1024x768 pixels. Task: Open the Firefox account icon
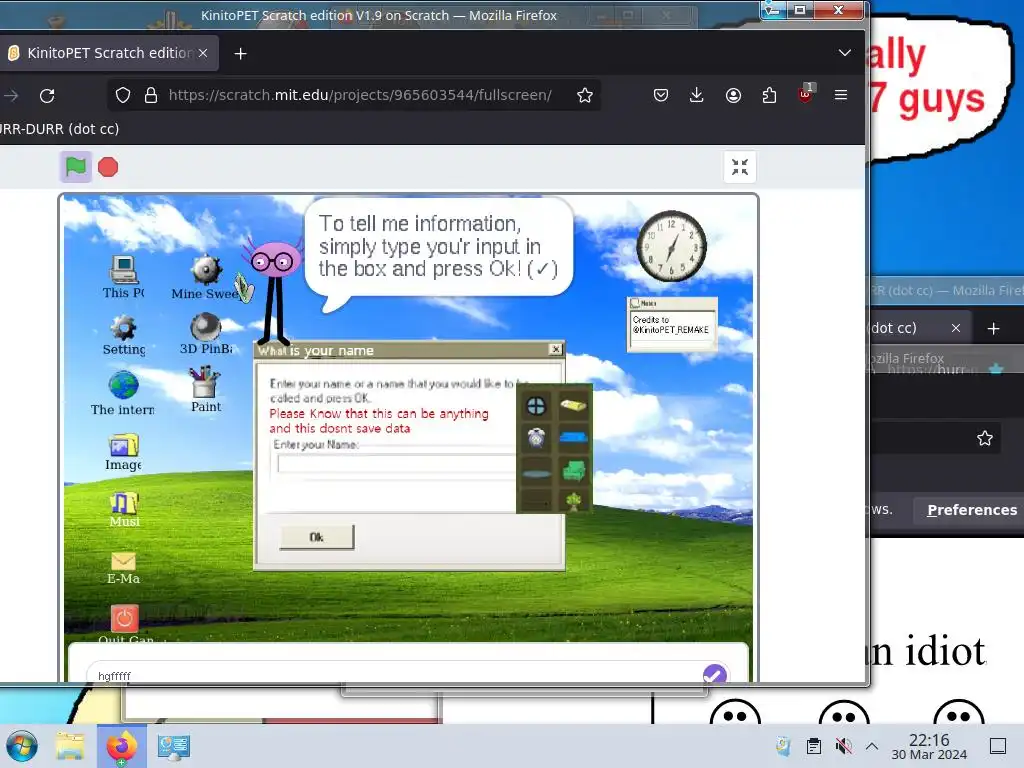pos(733,95)
